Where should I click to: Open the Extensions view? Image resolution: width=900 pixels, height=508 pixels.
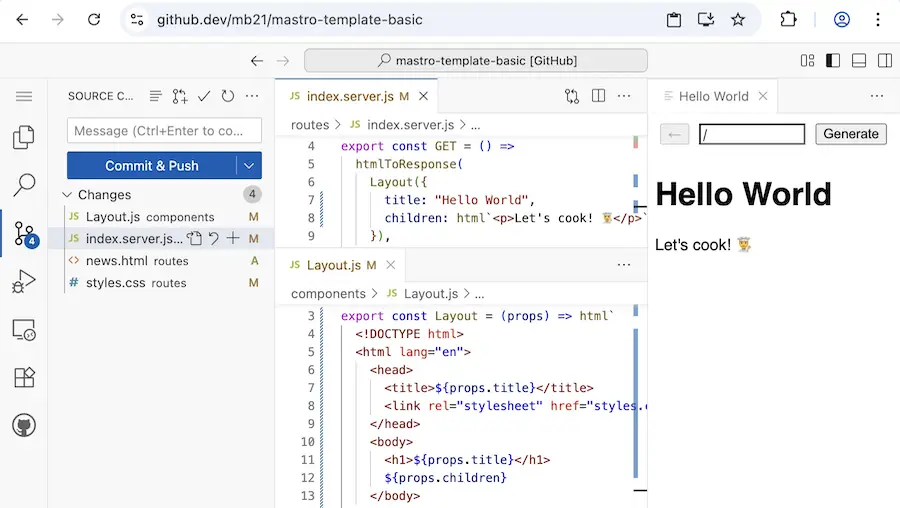pyautogui.click(x=24, y=378)
